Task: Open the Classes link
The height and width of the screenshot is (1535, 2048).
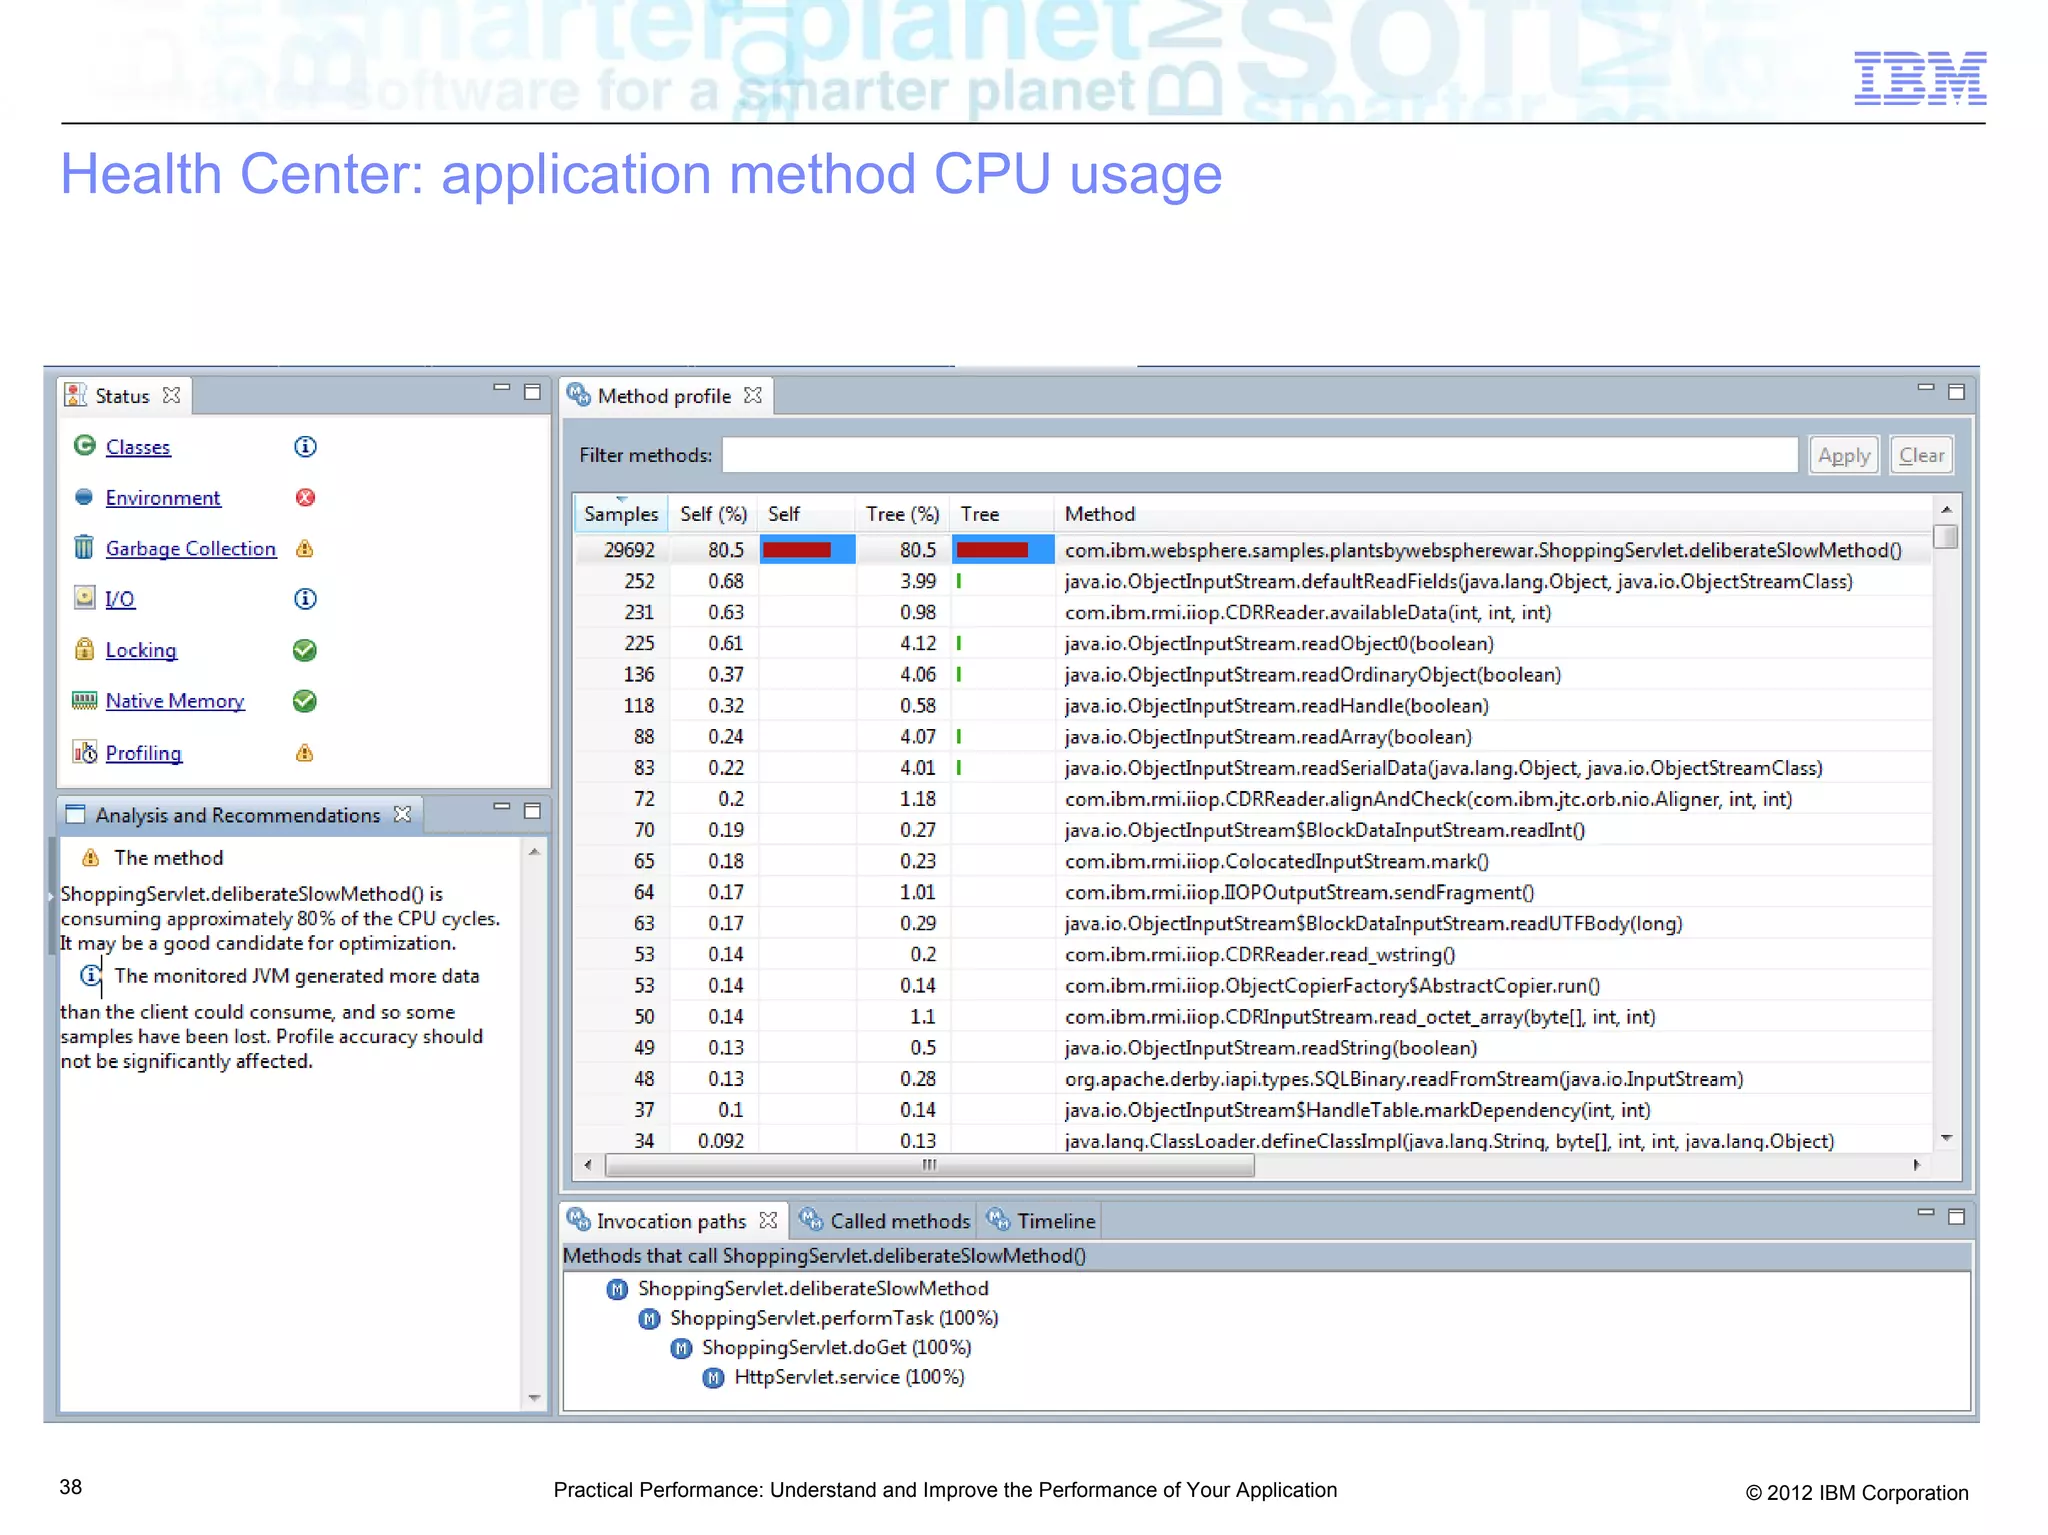Action: point(138,447)
